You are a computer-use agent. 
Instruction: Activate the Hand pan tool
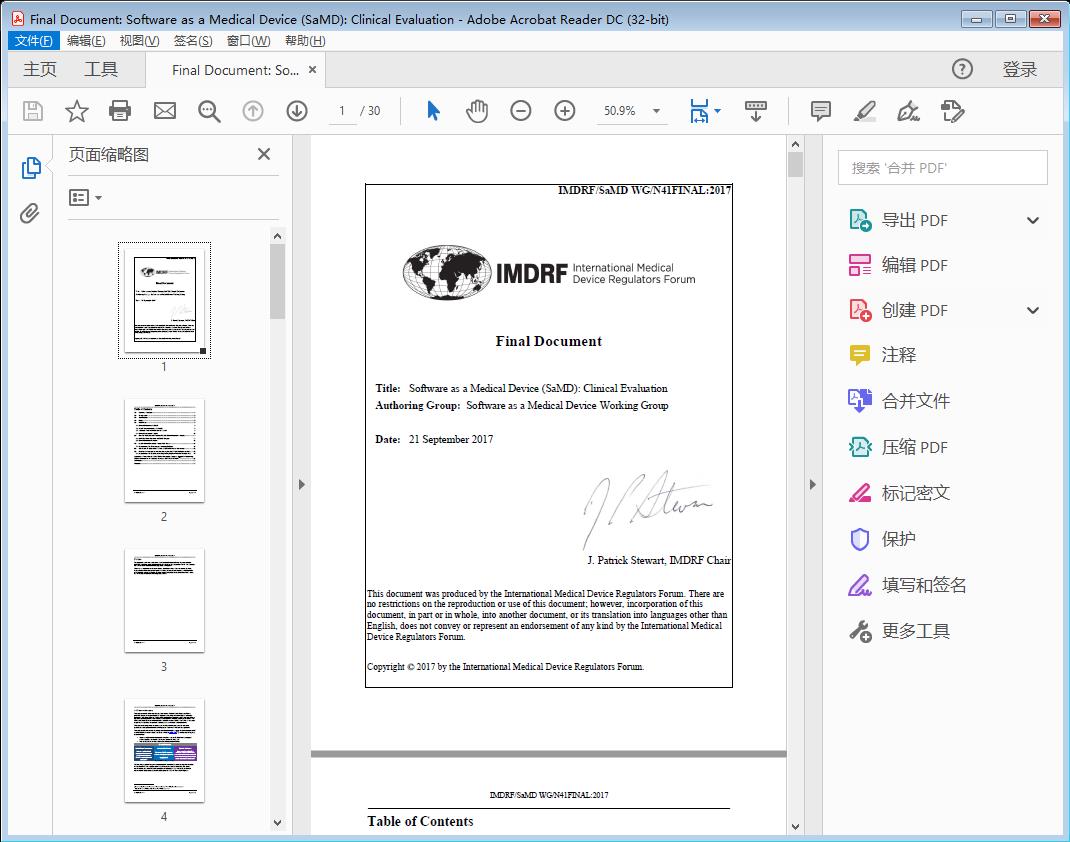tap(477, 111)
